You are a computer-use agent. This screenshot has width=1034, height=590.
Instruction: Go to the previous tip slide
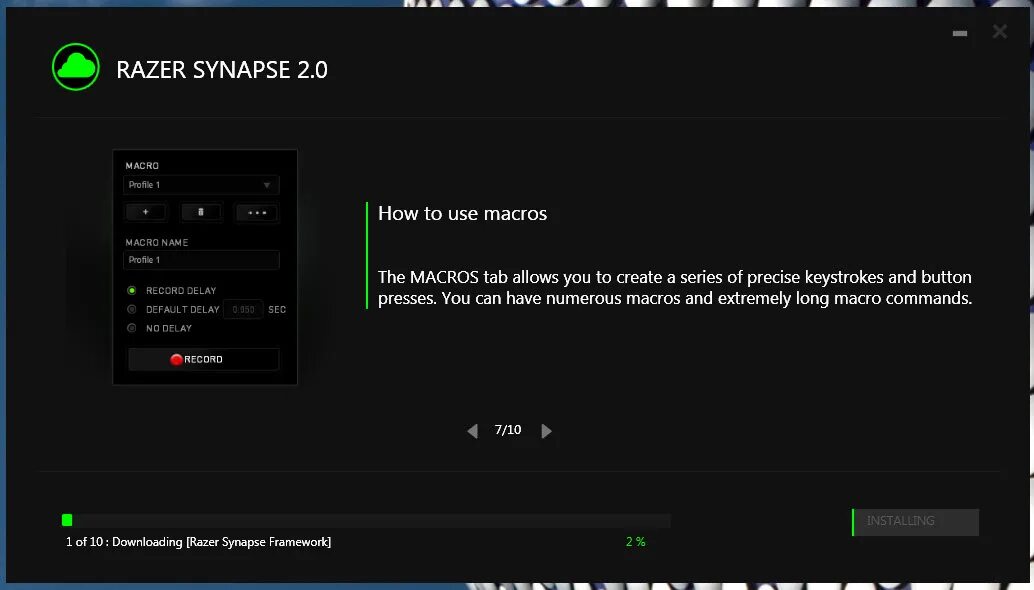(472, 431)
